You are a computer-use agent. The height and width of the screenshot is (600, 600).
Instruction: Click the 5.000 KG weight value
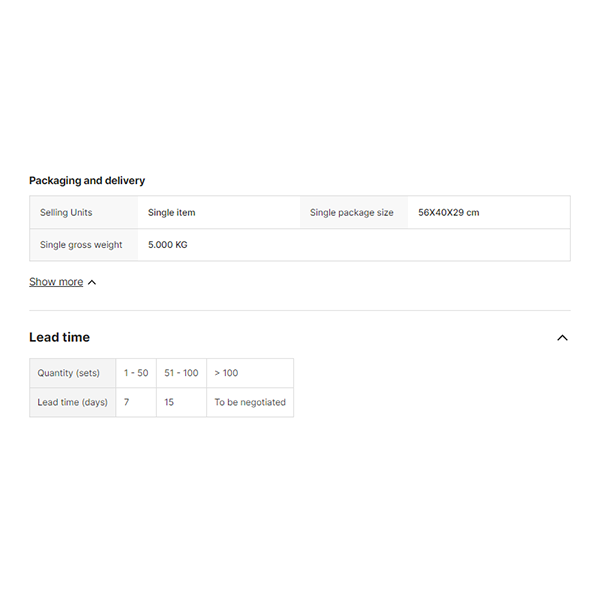tap(167, 245)
